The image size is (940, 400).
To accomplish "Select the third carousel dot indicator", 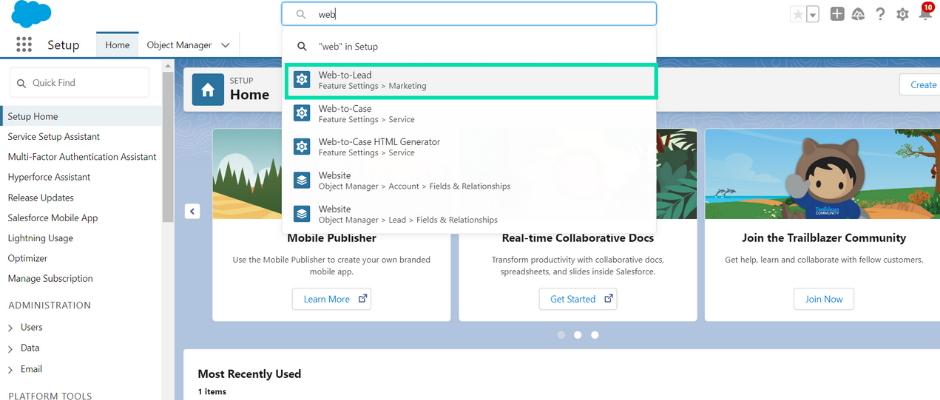I will (595, 335).
